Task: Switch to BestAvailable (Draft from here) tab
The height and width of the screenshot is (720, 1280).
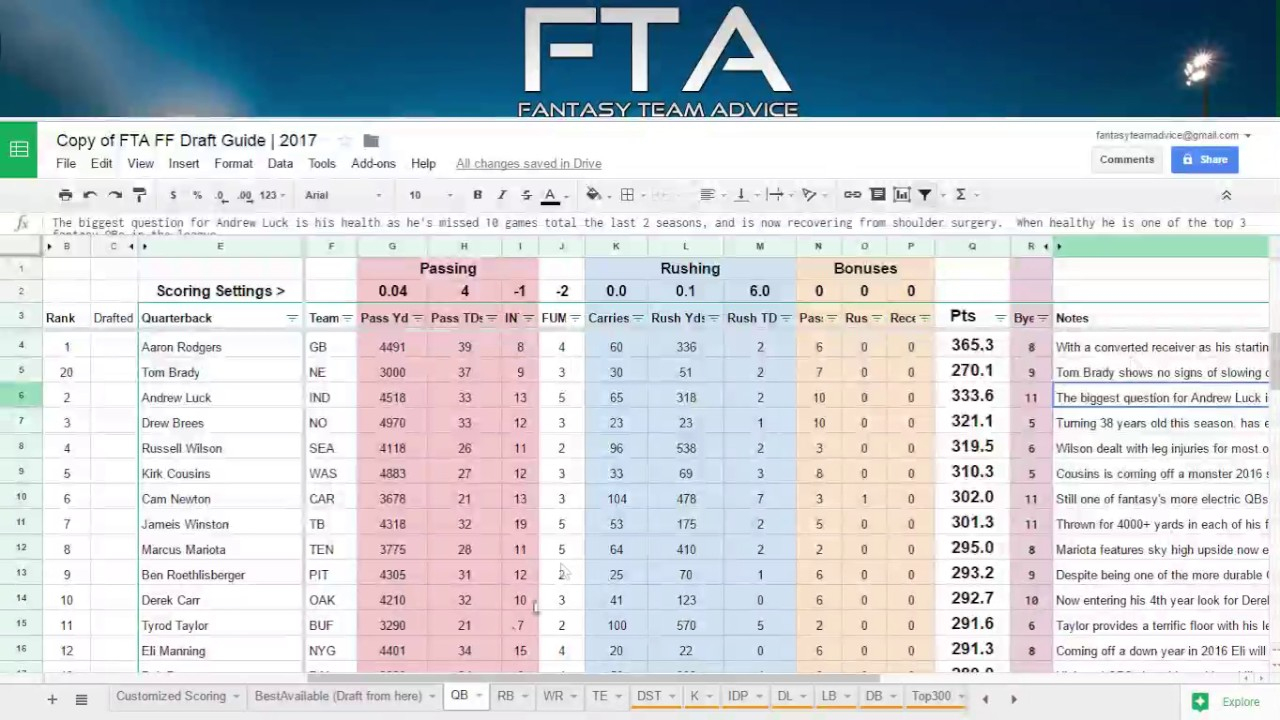Action: tap(345, 696)
